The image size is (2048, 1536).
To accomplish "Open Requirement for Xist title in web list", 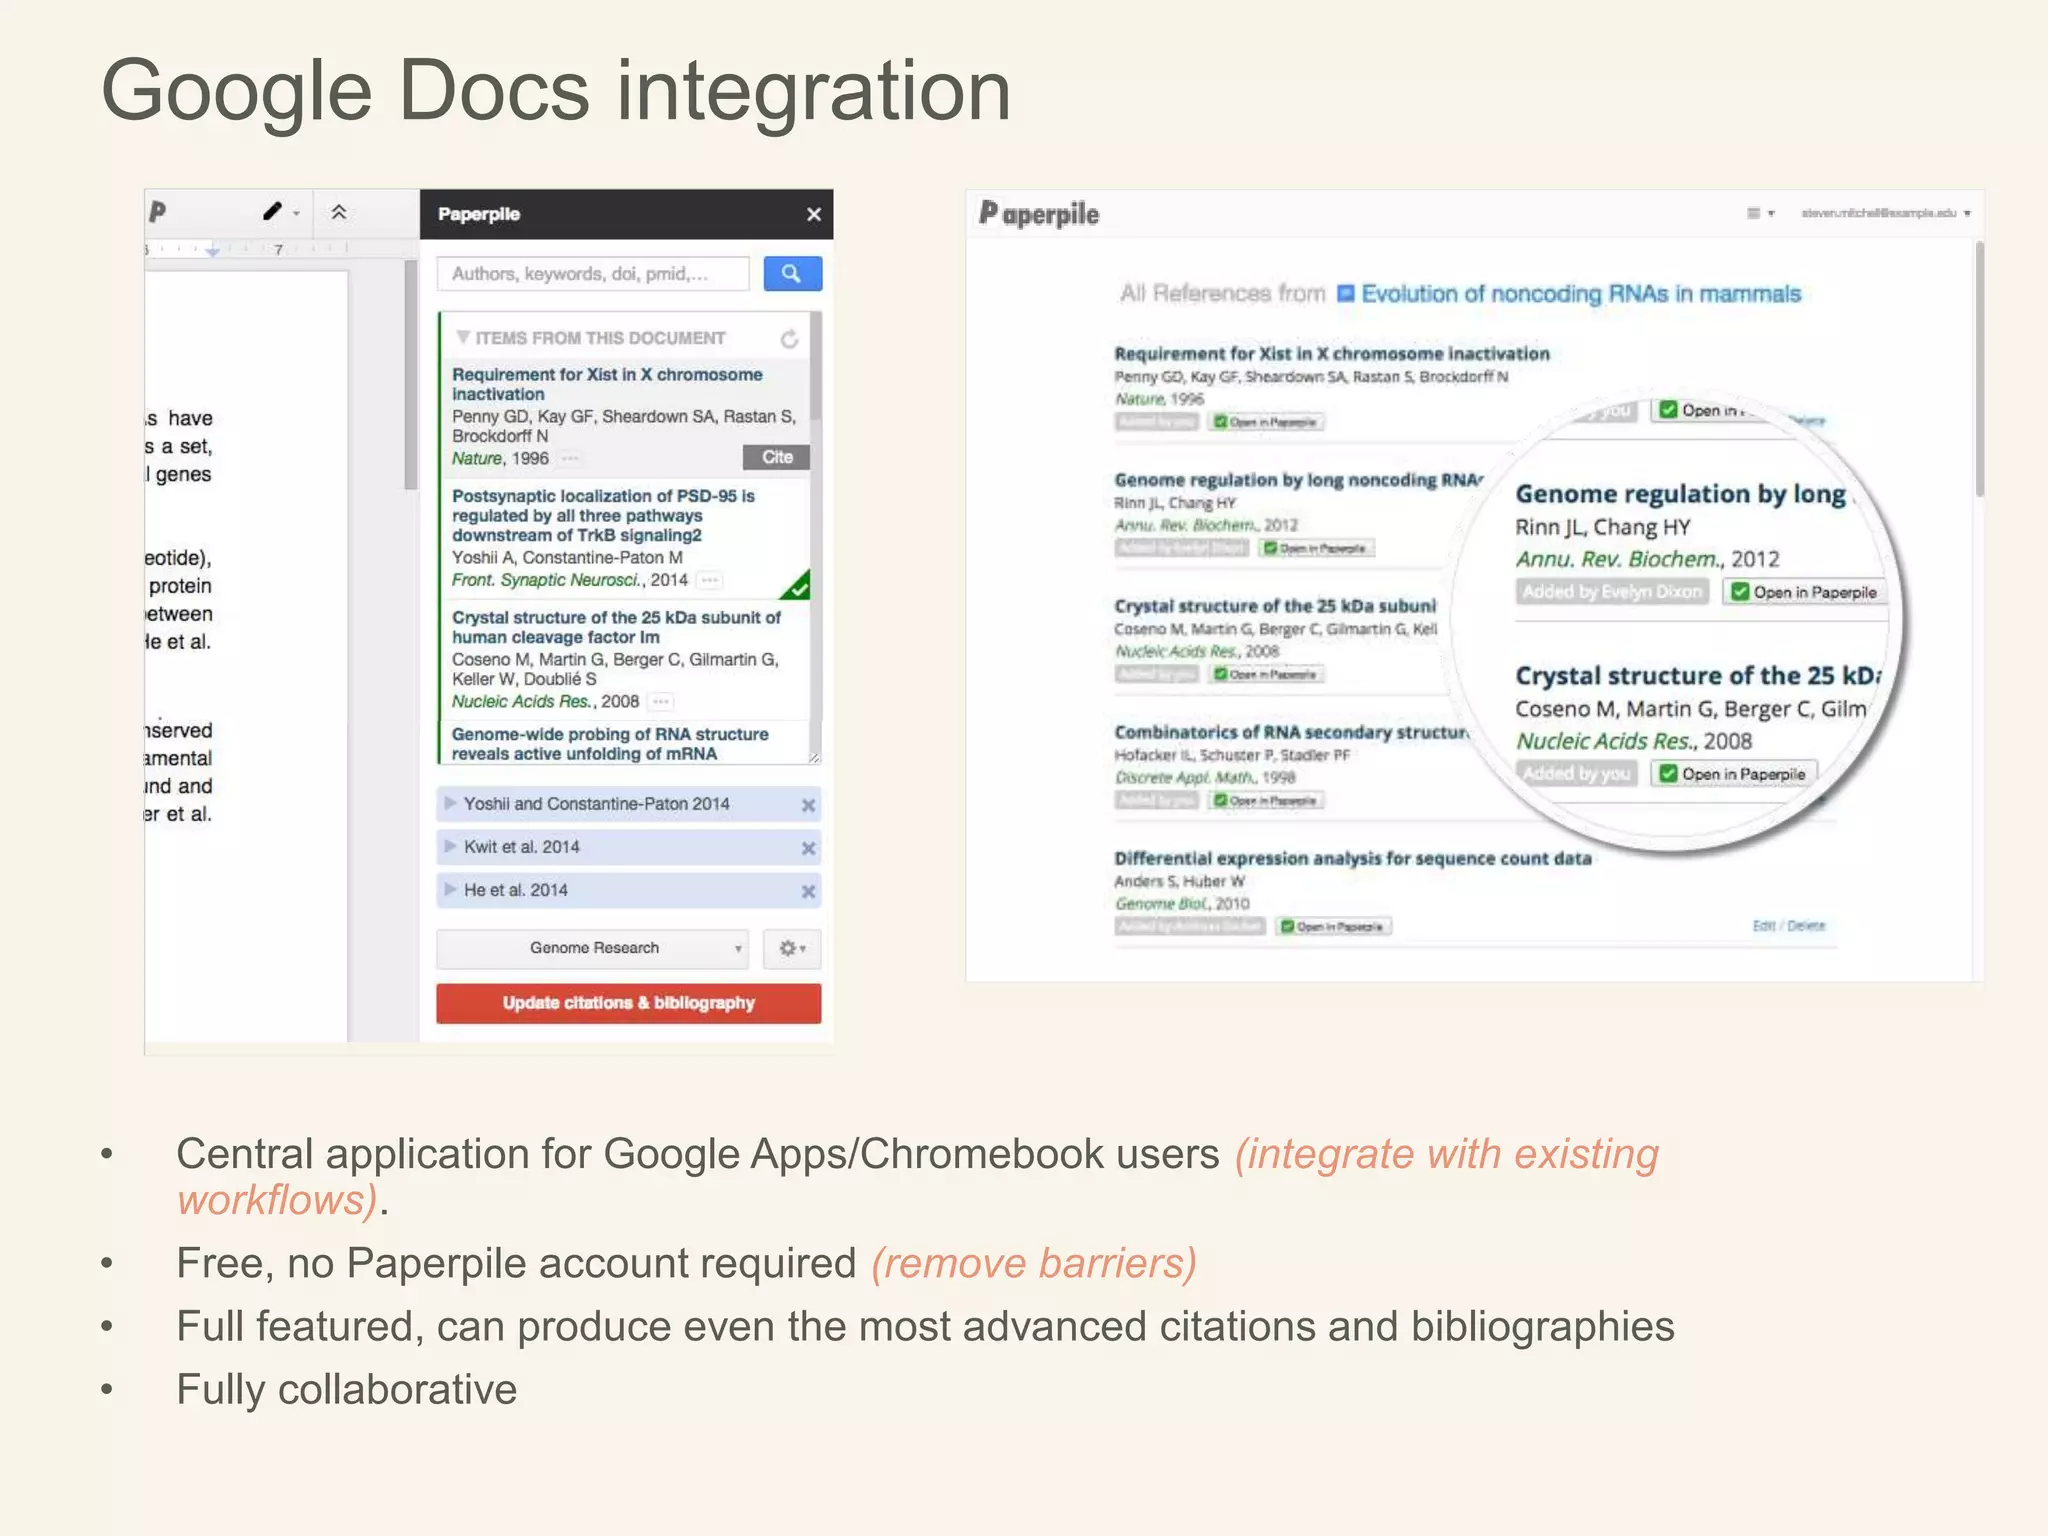I will pos(1332,353).
